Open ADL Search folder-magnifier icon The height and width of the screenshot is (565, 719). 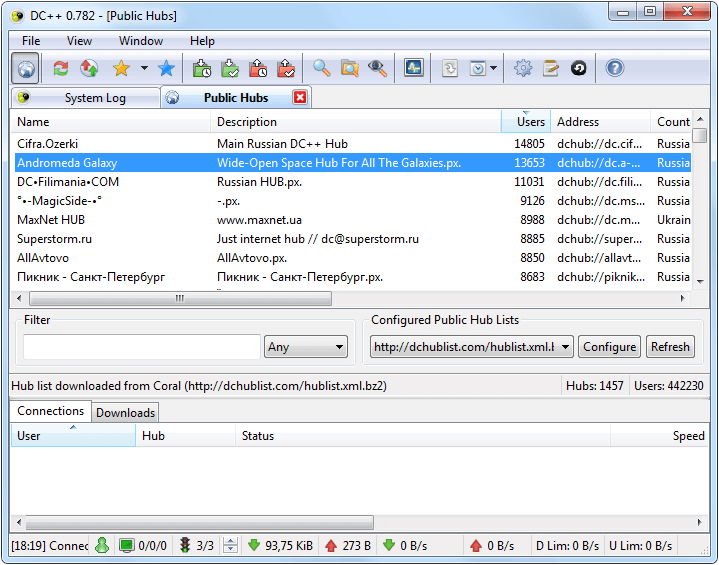click(x=349, y=69)
